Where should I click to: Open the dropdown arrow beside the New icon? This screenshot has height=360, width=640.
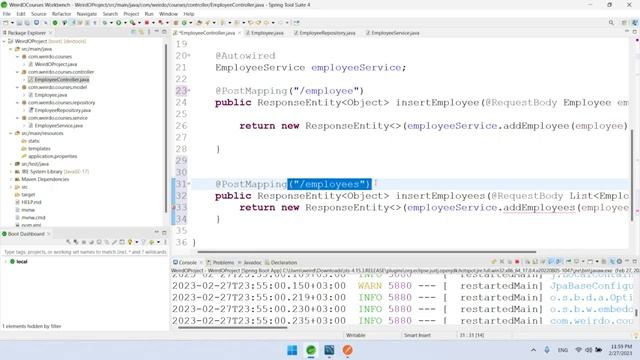coord(12,23)
